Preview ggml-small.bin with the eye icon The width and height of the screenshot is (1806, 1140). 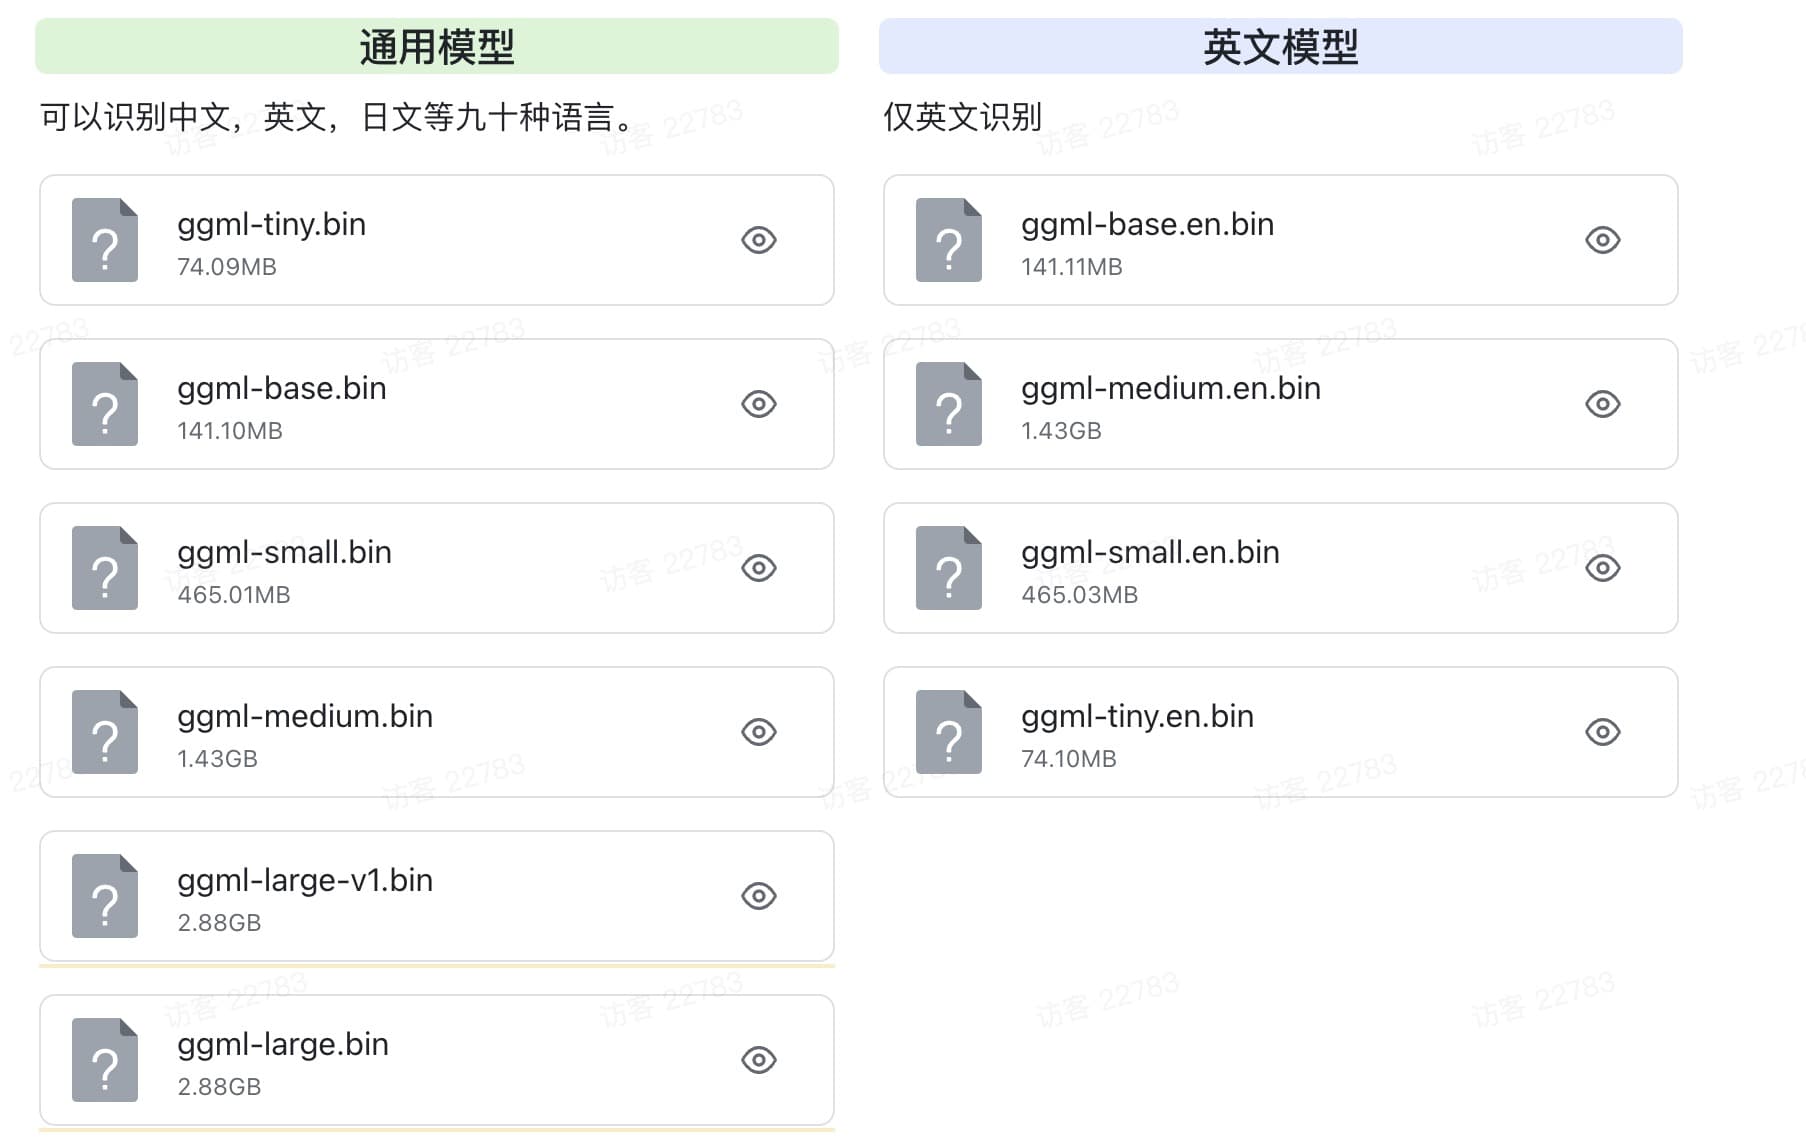click(759, 568)
